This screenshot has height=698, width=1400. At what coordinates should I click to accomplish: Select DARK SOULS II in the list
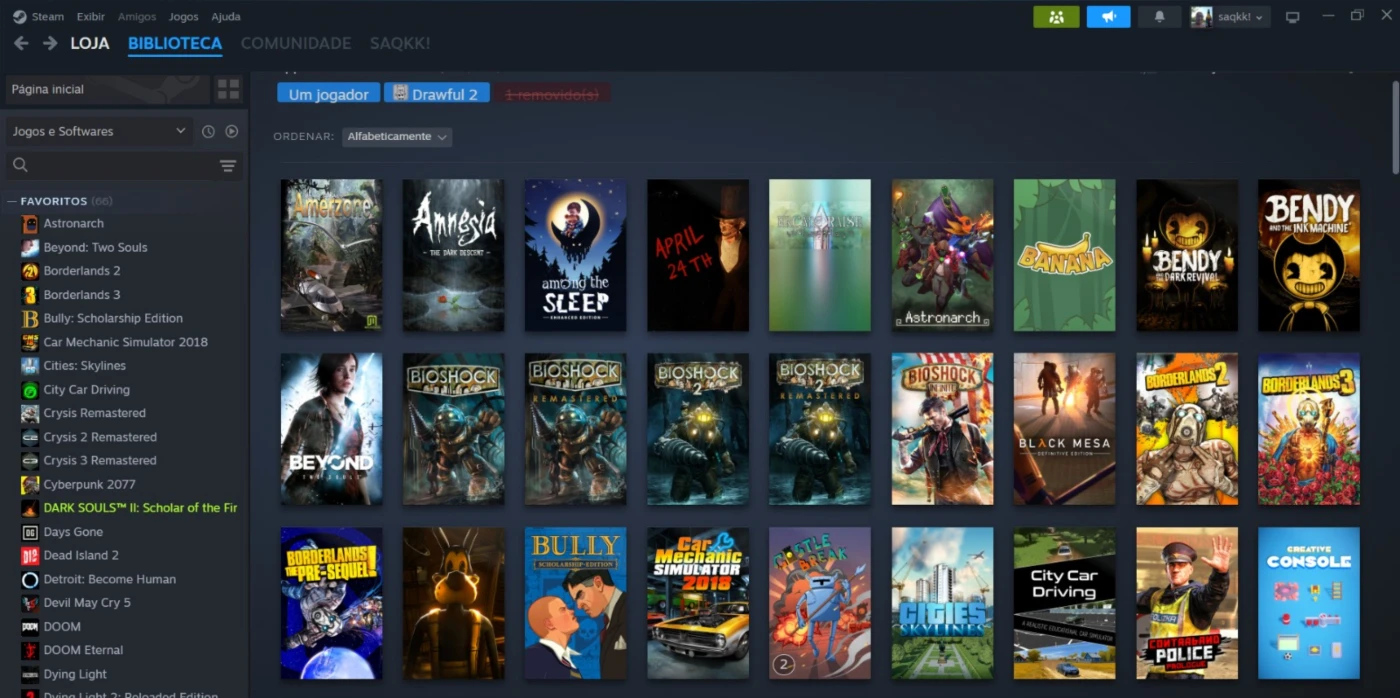click(x=140, y=508)
